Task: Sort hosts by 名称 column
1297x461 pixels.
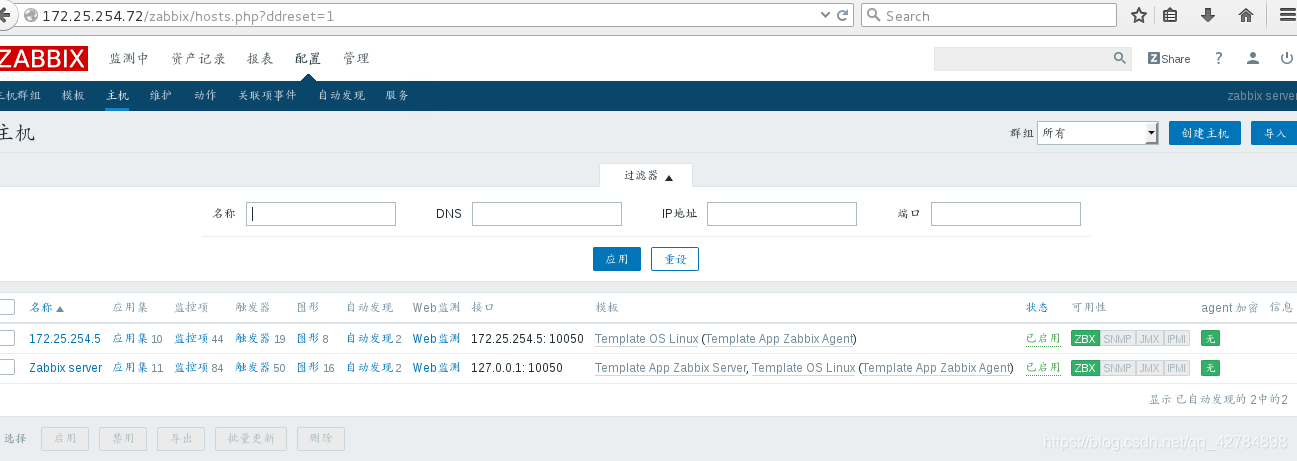Action: click(46, 308)
